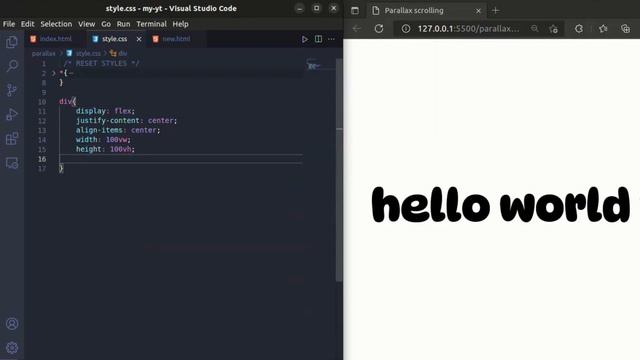Add this page to favorites star icon
Image resolution: width=640 pixels, height=360 pixels.
click(x=553, y=29)
